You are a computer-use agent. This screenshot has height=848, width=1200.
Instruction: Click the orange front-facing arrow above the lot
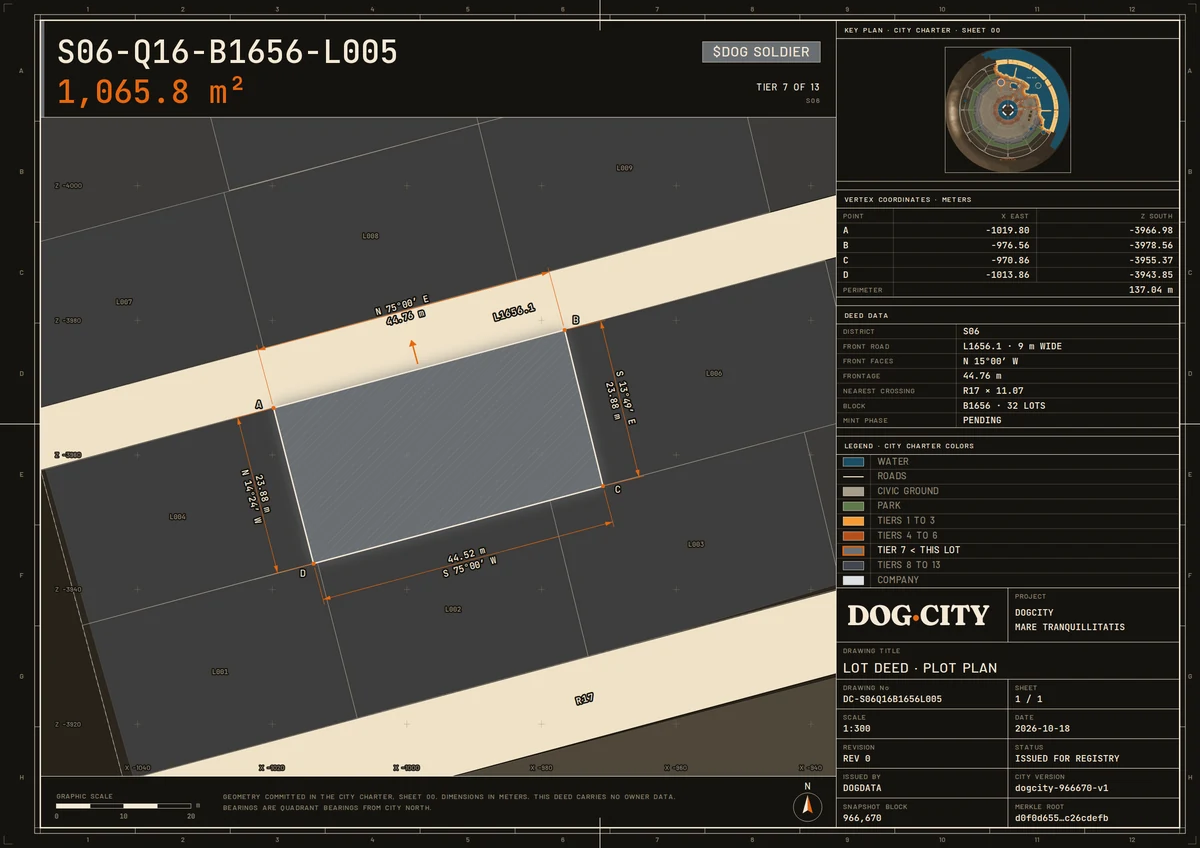point(414,352)
